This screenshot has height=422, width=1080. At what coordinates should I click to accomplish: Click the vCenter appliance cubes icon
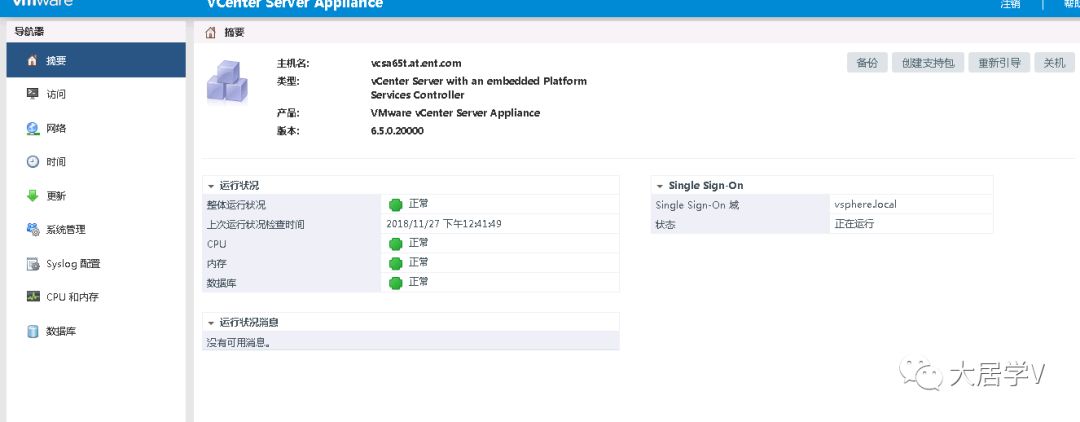coord(227,82)
